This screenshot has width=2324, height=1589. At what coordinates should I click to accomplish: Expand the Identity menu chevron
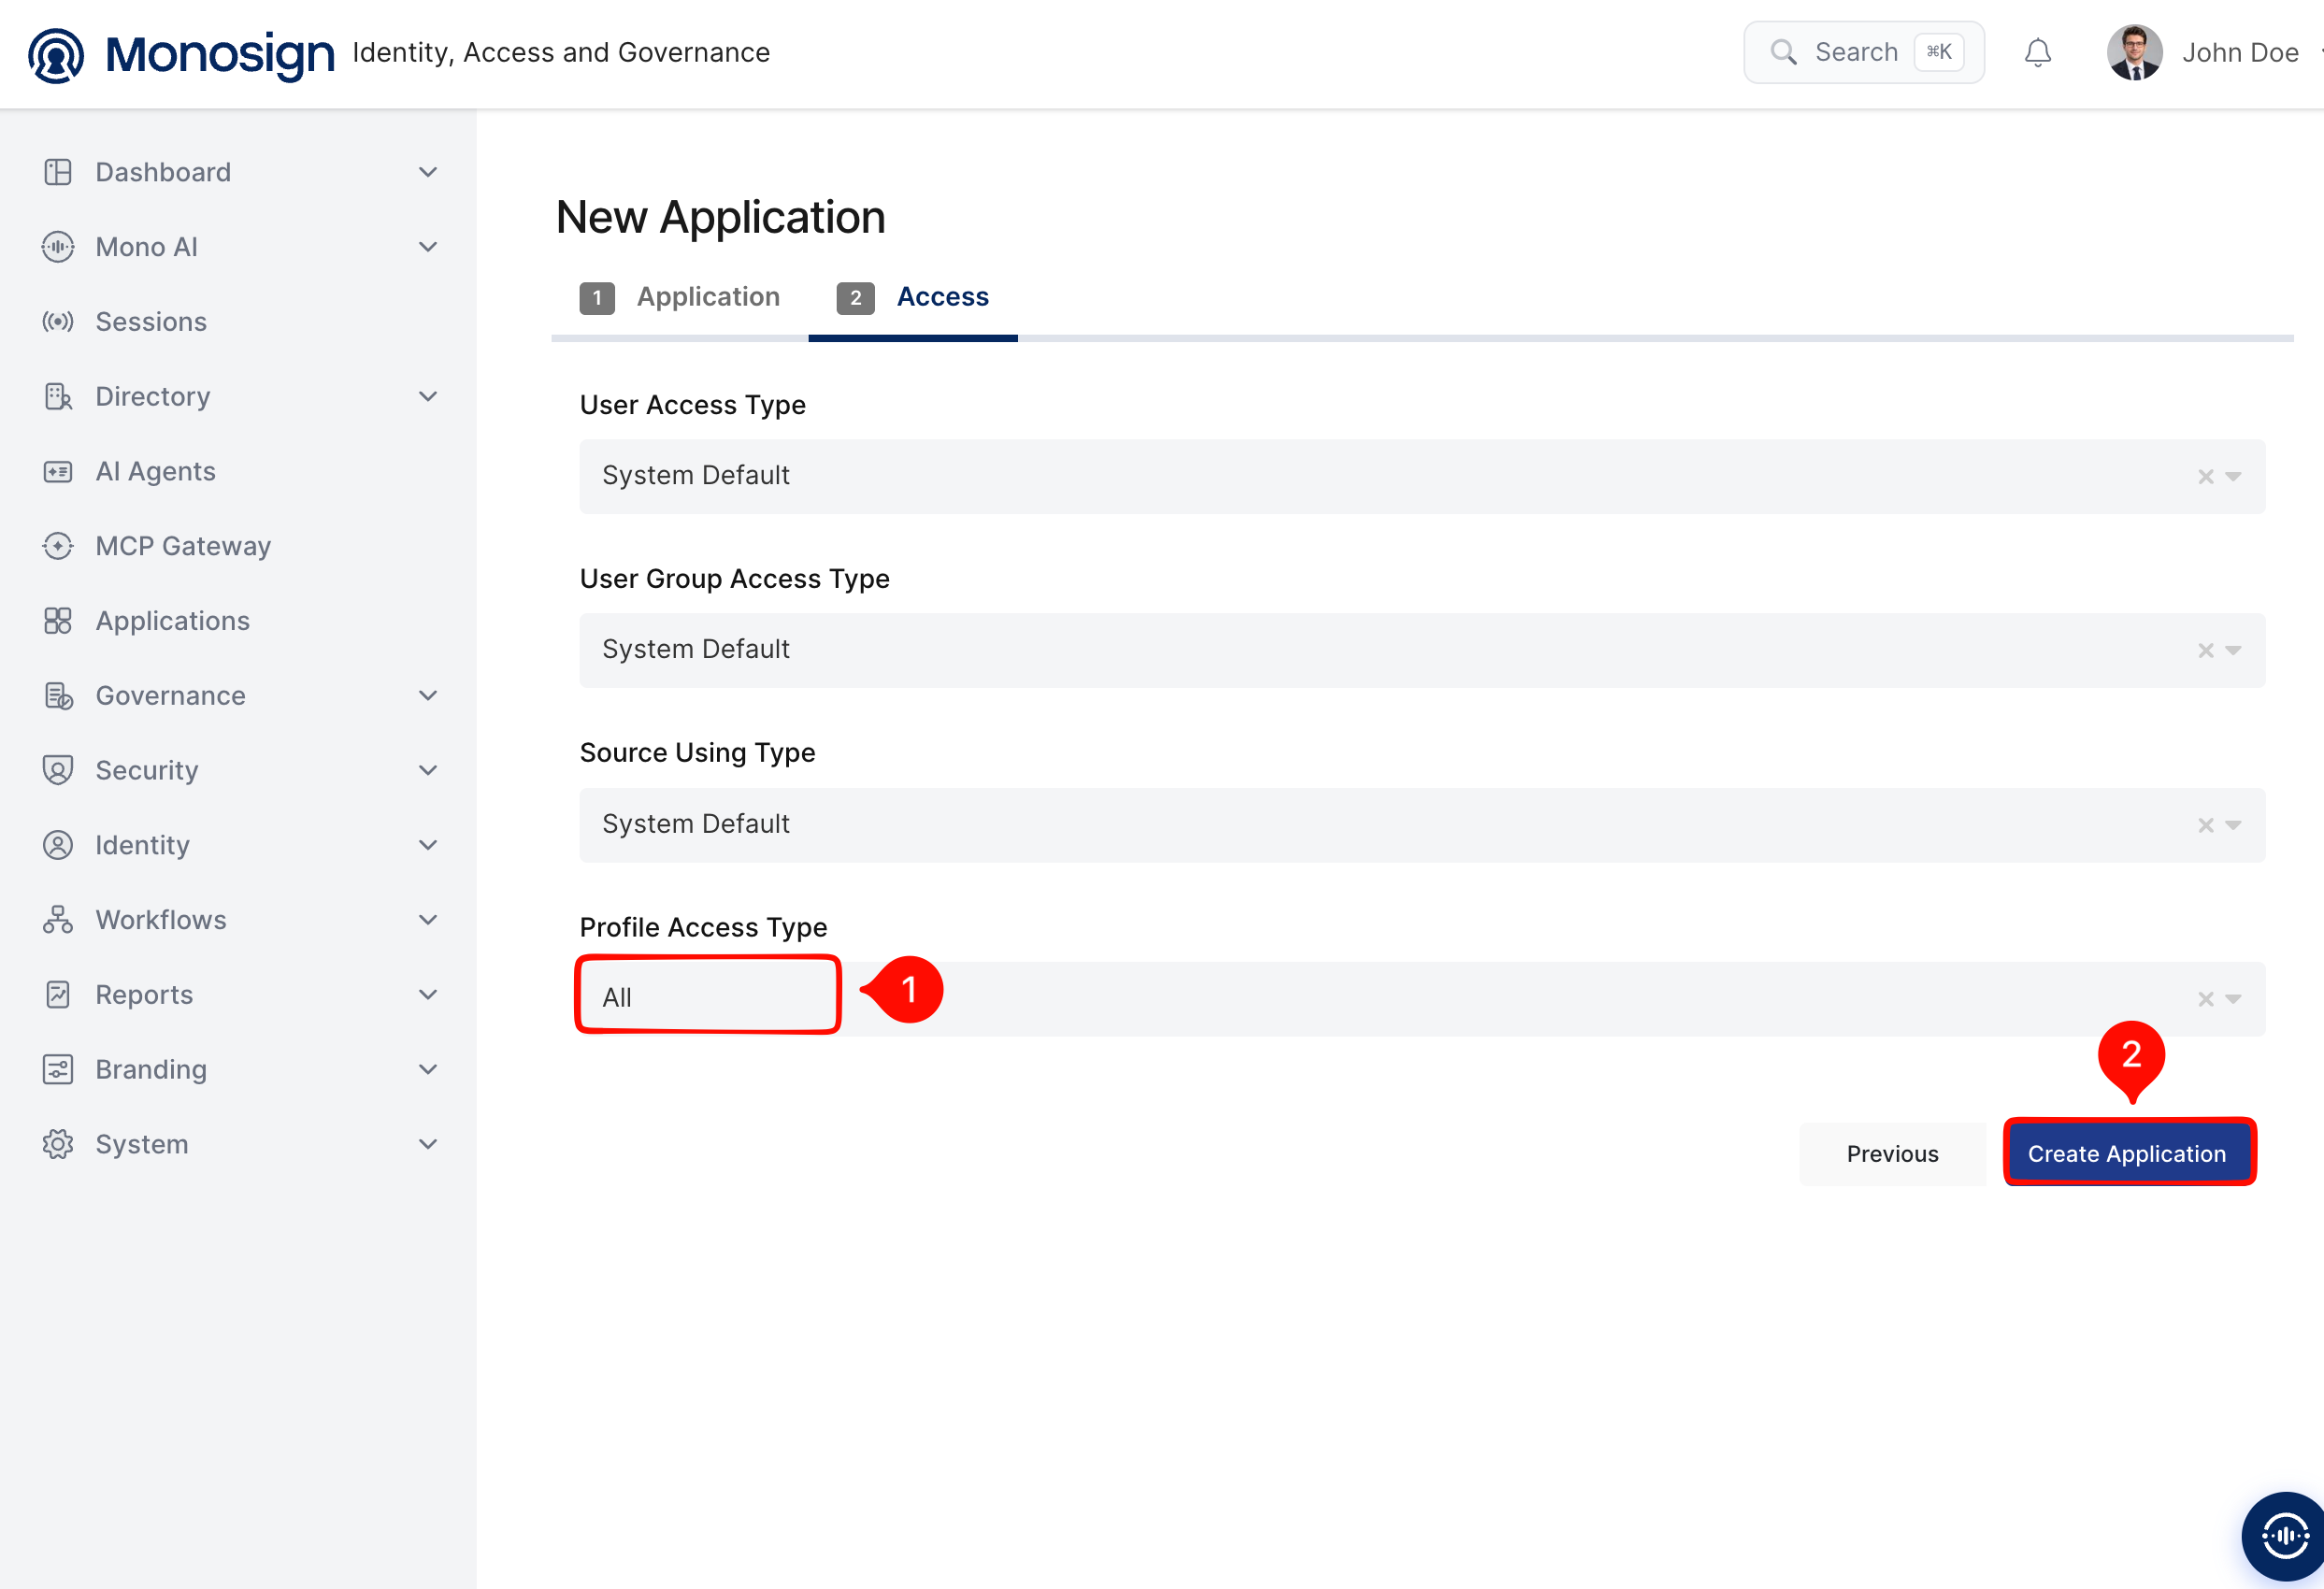pyautogui.click(x=428, y=845)
